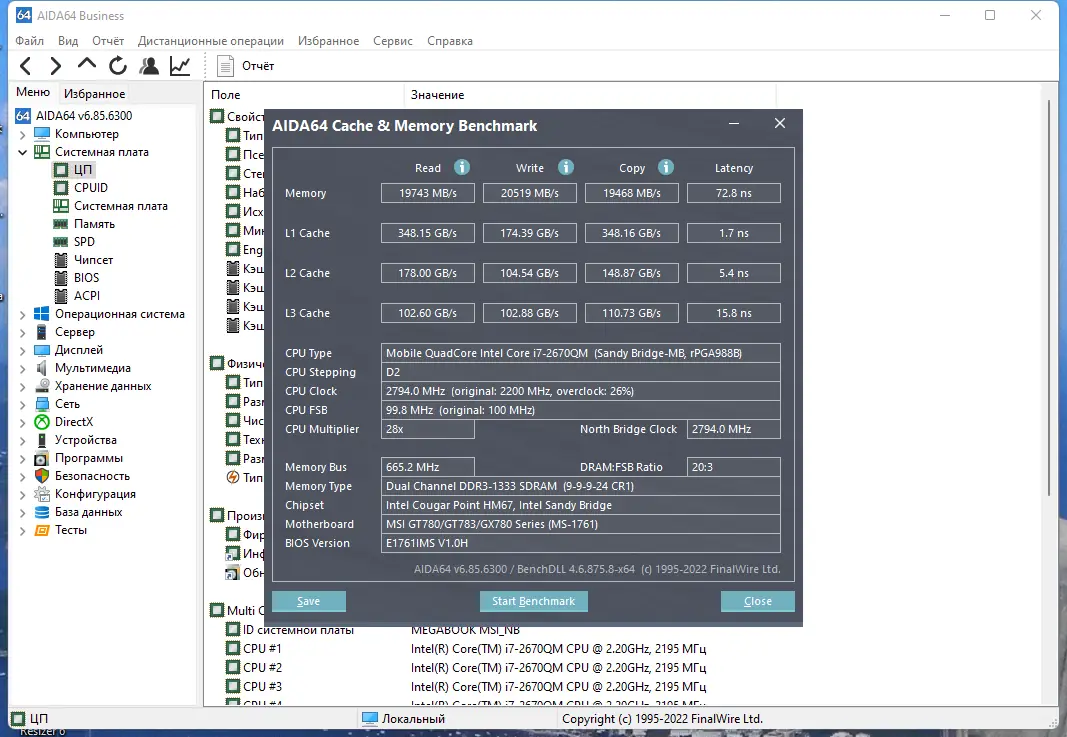Click the Close button in benchmark dialog
Screen dimensions: 1067x737
click(x=757, y=601)
